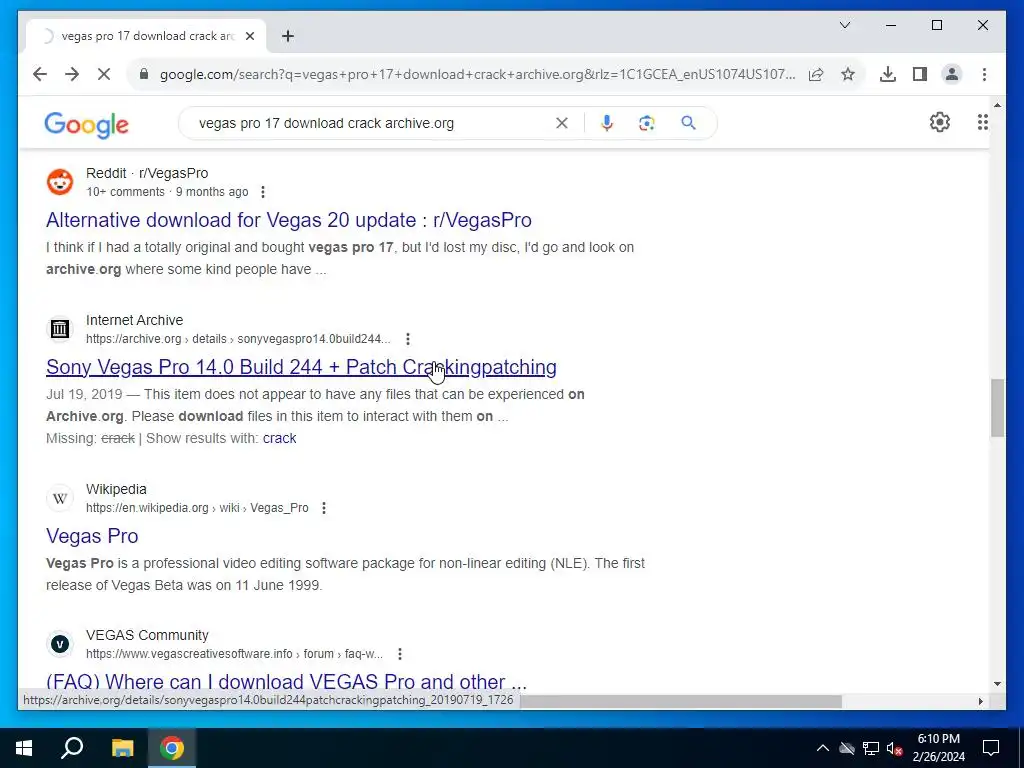
Task: Click the scroll up arrow
Action: coord(997,104)
